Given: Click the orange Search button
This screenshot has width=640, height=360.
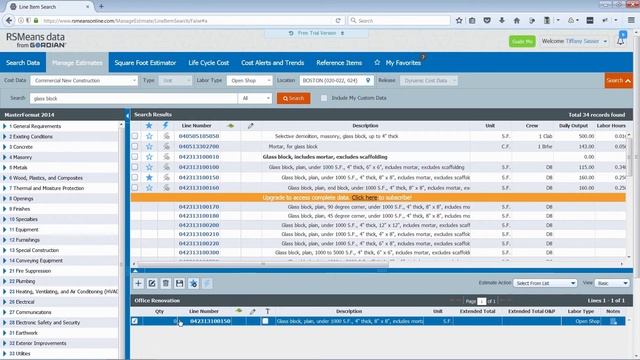Looking at the screenshot, I should 293,98.
